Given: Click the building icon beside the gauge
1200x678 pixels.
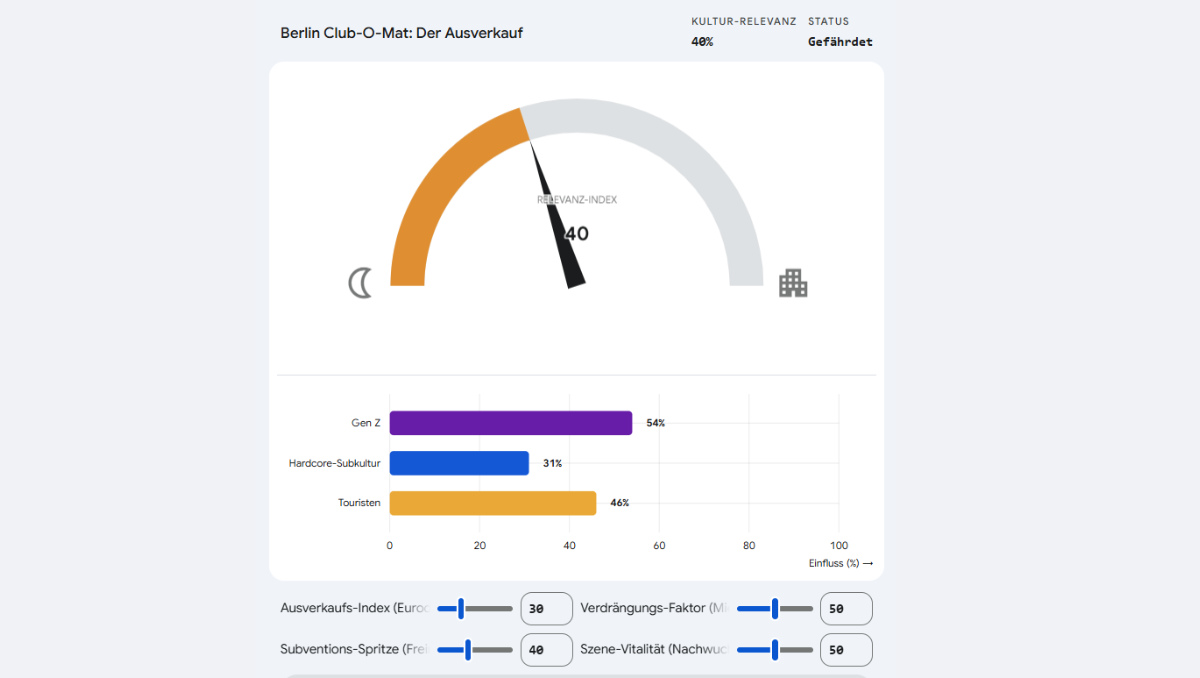Looking at the screenshot, I should pos(793,283).
